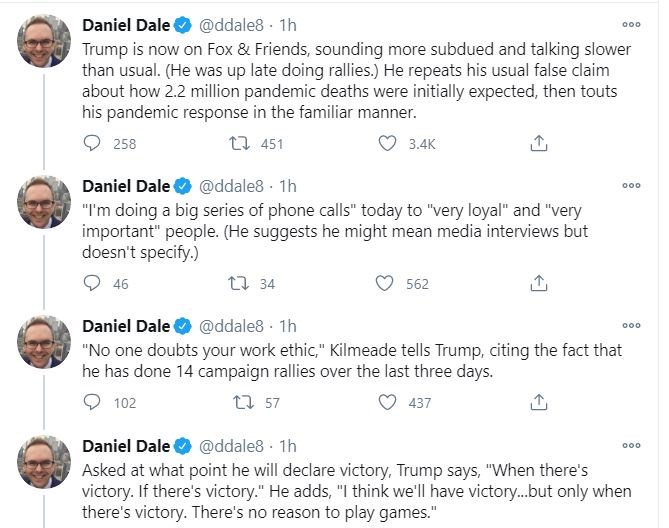Retweet the phone calls tweet
Viewport: 669px width, 528px height.
pos(240,284)
